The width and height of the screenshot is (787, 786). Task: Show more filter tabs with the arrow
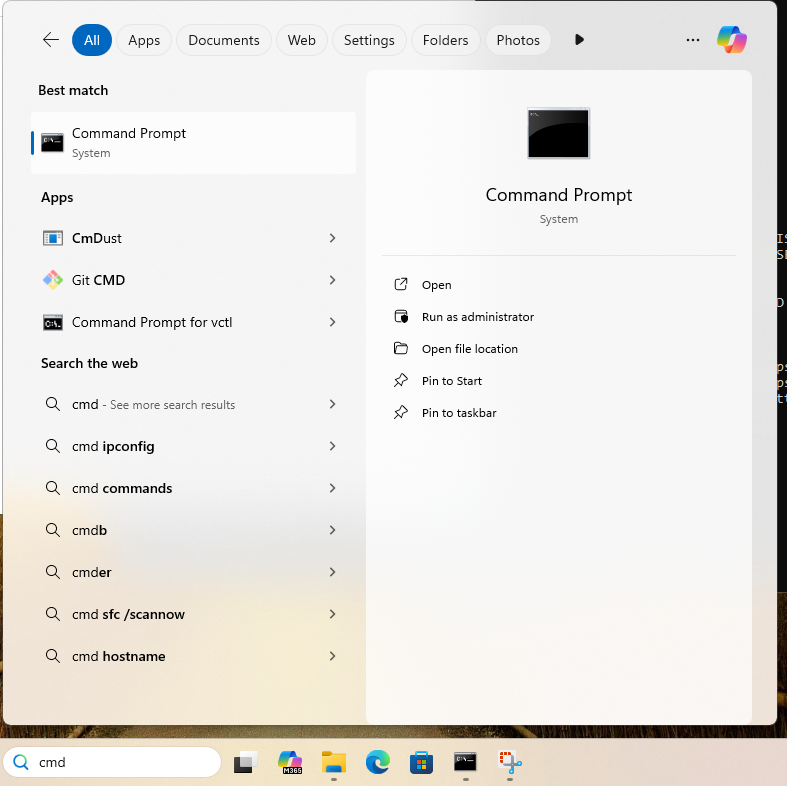tap(579, 40)
